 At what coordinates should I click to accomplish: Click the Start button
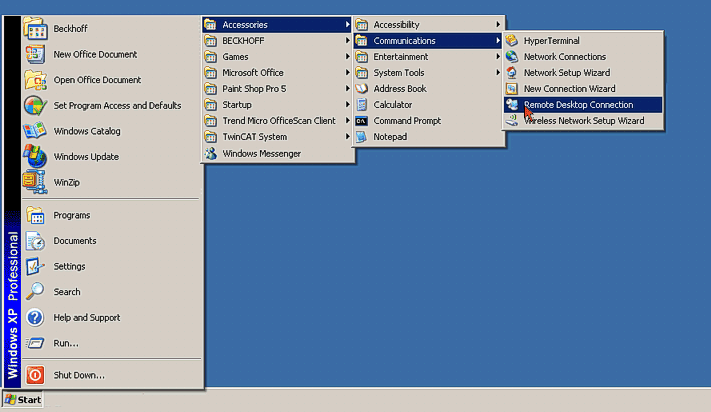click(x=23, y=400)
